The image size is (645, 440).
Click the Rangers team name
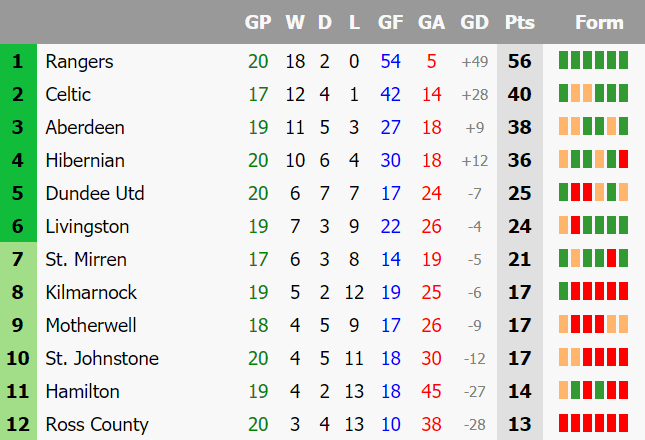coord(79,62)
